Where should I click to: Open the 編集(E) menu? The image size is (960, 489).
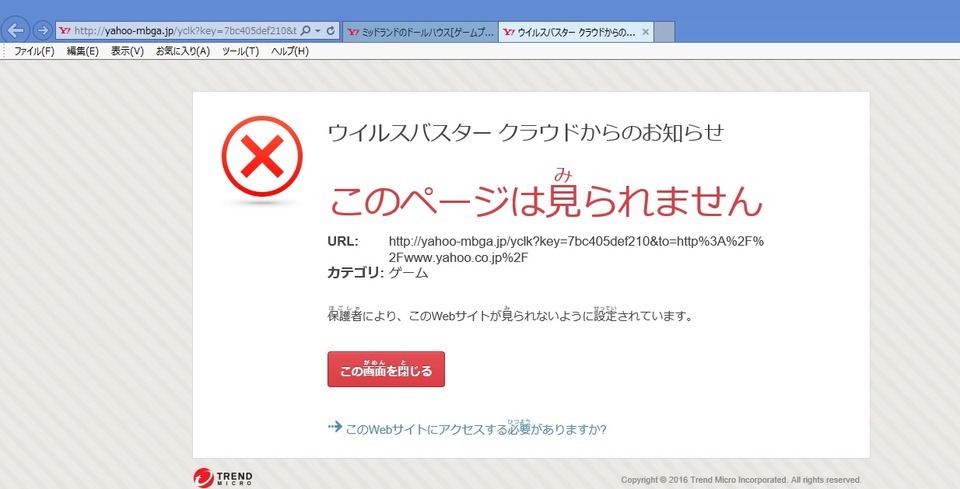(x=83, y=51)
